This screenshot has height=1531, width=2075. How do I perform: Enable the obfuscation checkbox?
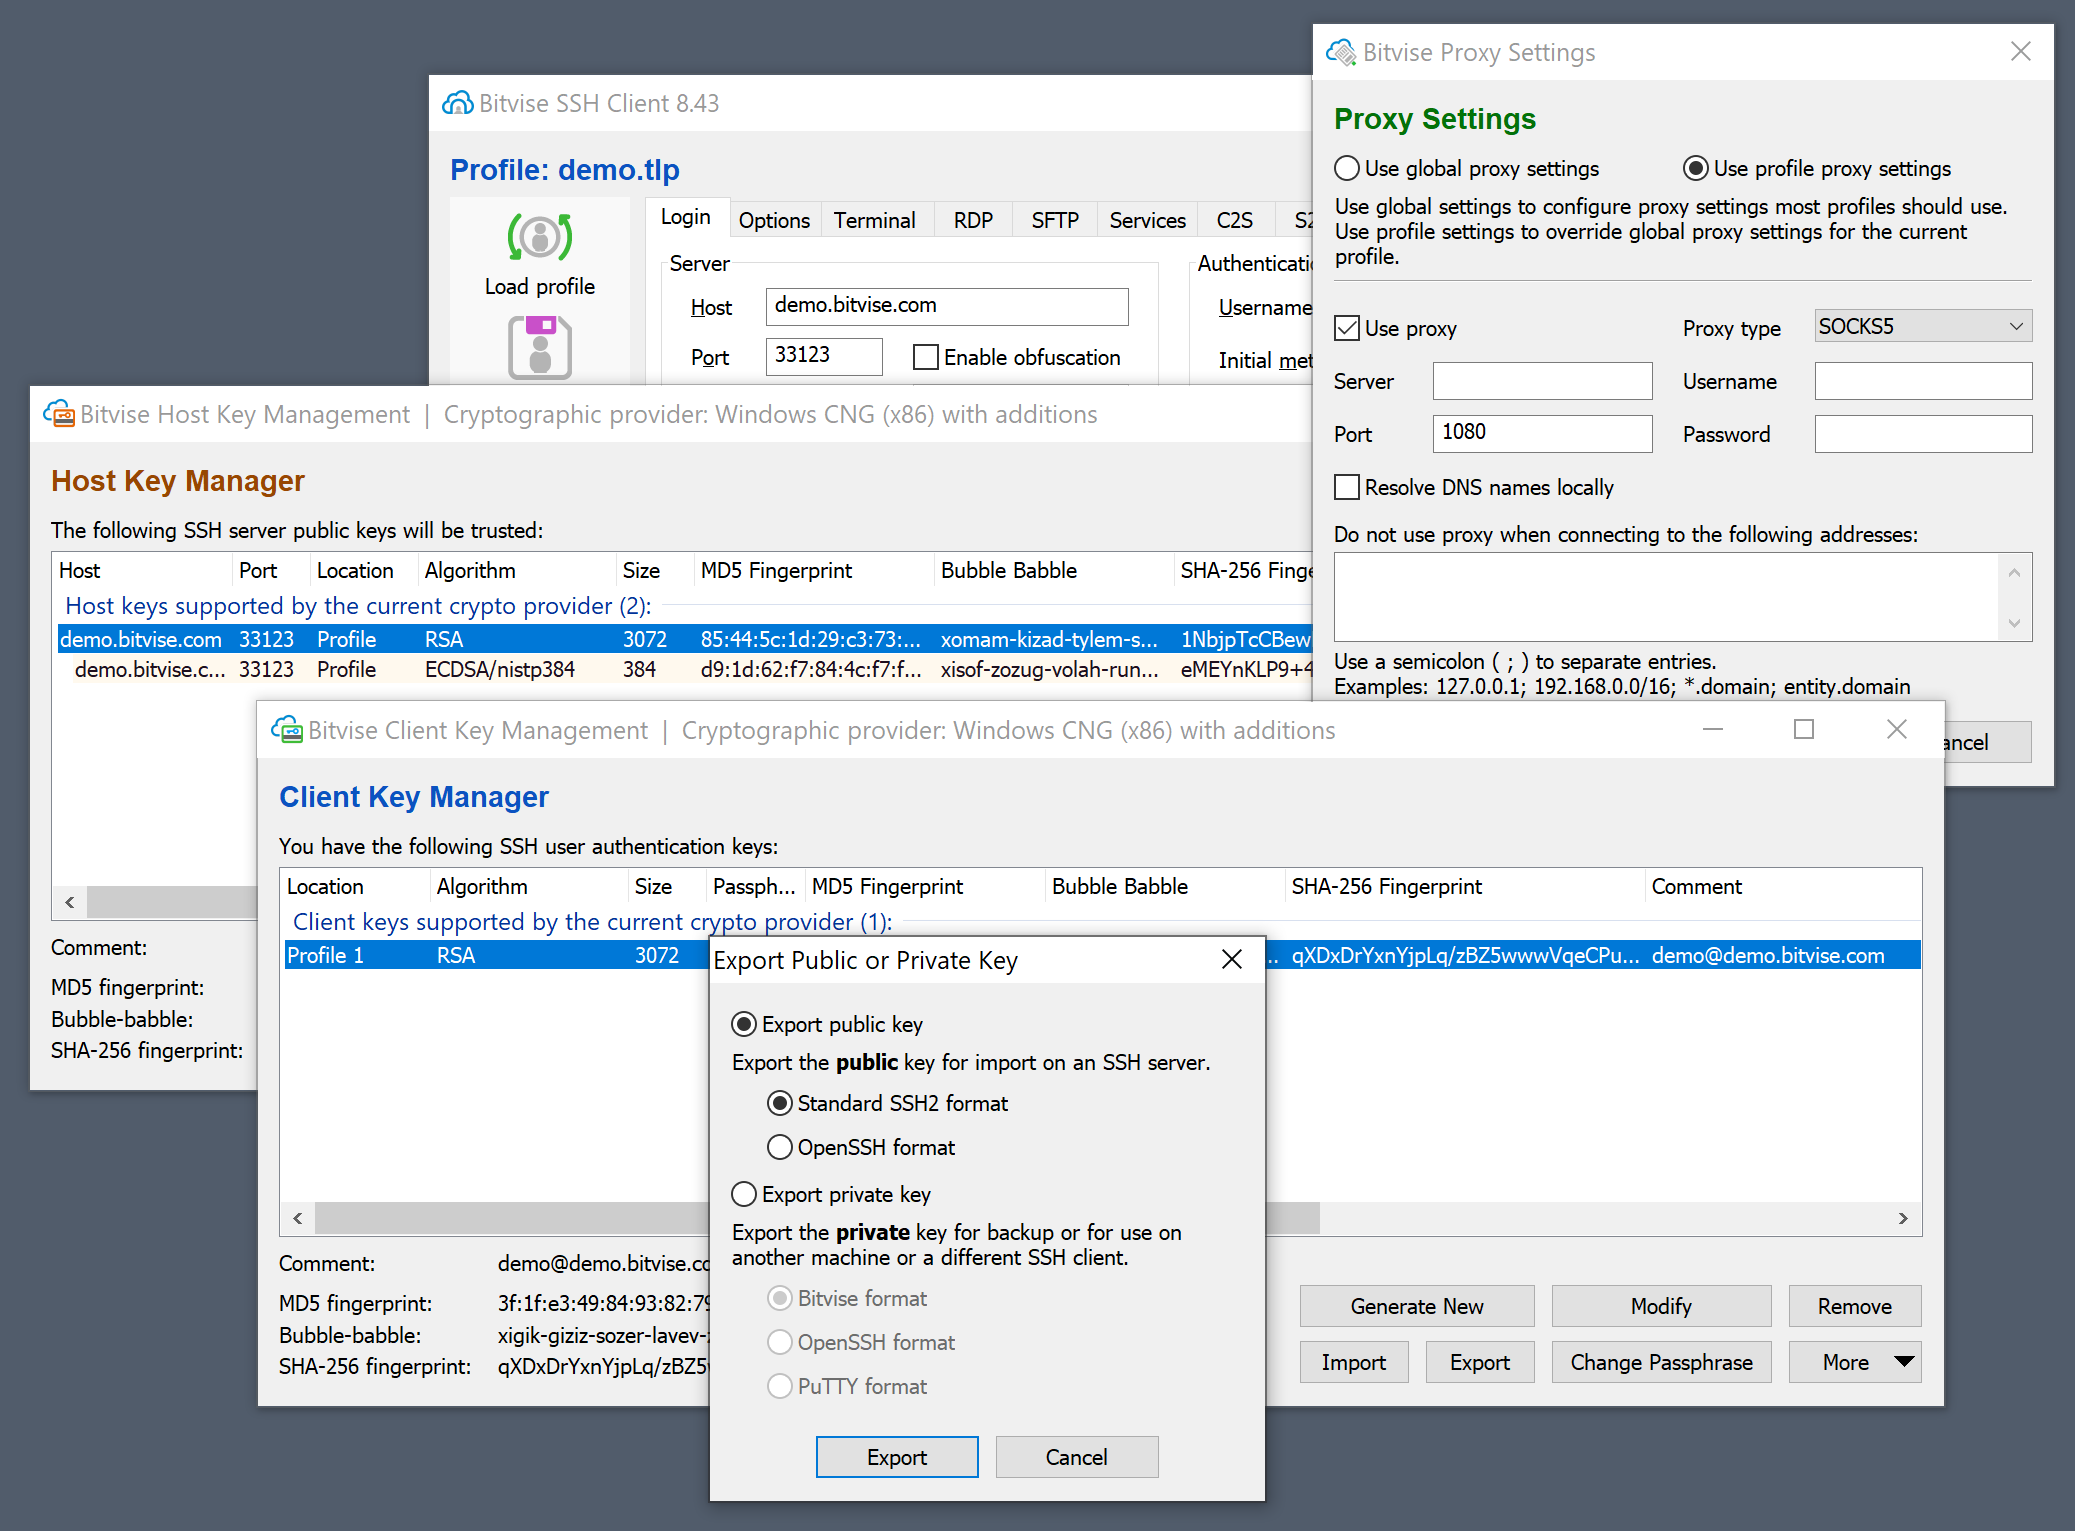[926, 358]
